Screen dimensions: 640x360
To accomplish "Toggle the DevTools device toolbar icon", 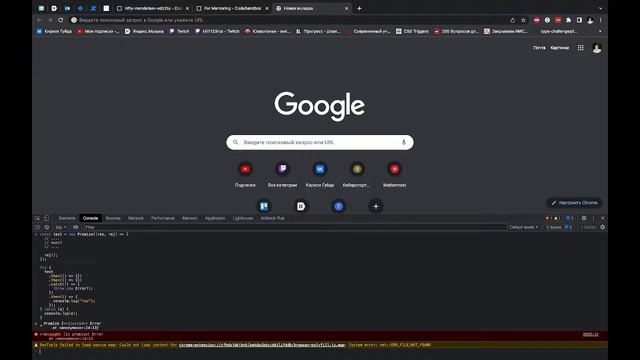I will (x=46, y=218).
